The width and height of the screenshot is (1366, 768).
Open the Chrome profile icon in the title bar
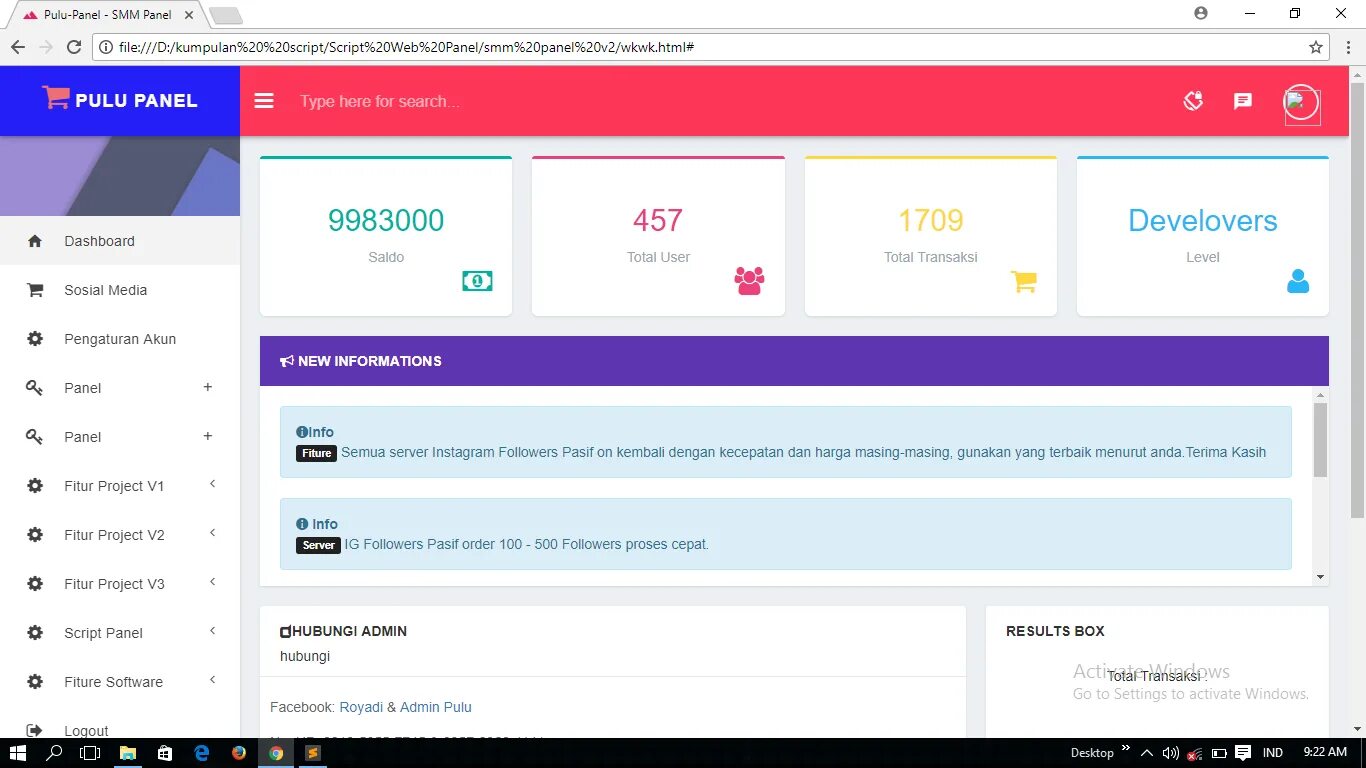point(1201,13)
